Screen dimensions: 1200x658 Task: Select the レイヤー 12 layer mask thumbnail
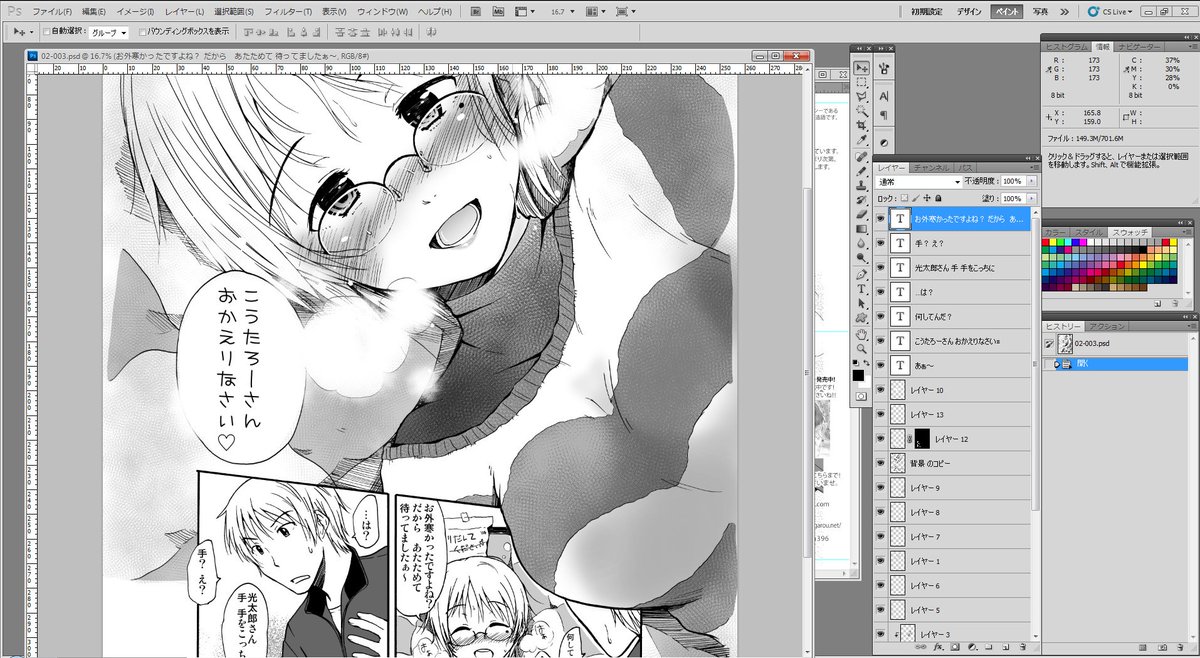(922, 438)
